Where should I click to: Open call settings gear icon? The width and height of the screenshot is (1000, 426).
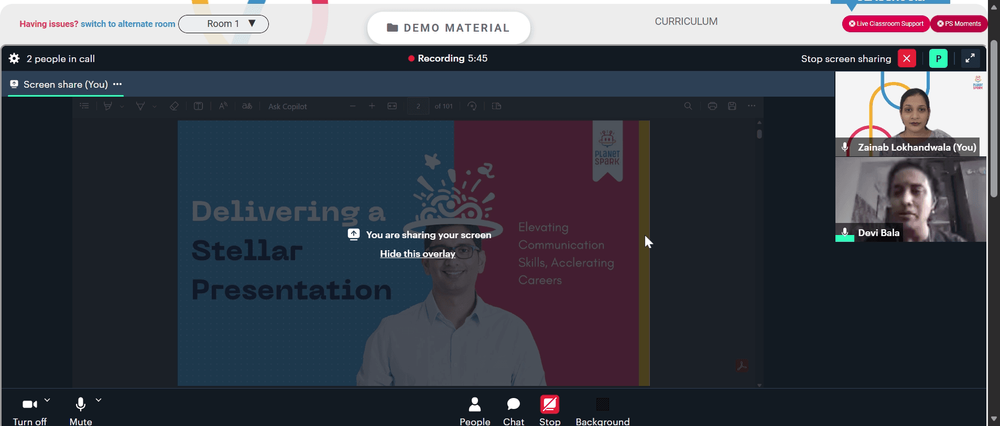(14, 59)
